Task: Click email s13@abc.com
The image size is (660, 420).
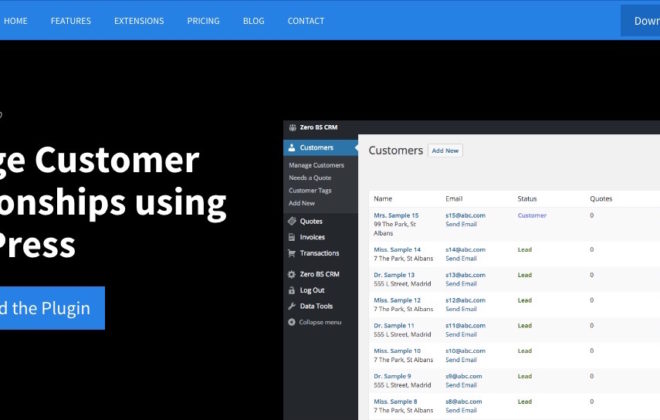Action: pos(466,275)
